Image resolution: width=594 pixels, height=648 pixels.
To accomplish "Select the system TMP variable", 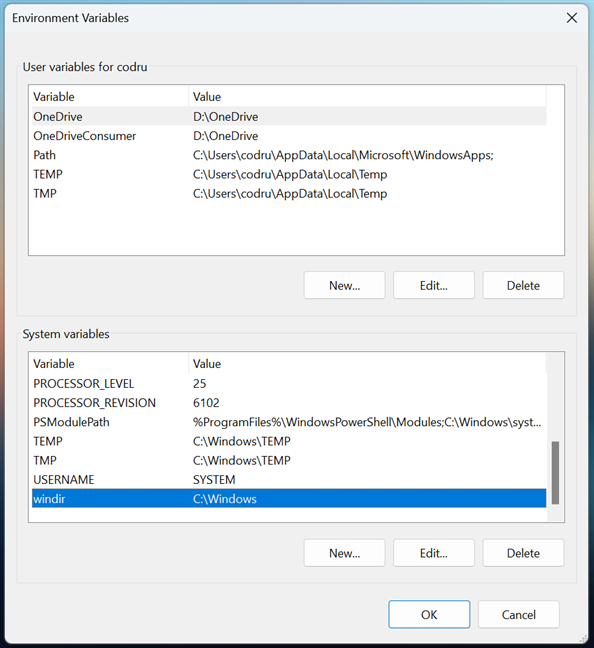I will point(289,460).
